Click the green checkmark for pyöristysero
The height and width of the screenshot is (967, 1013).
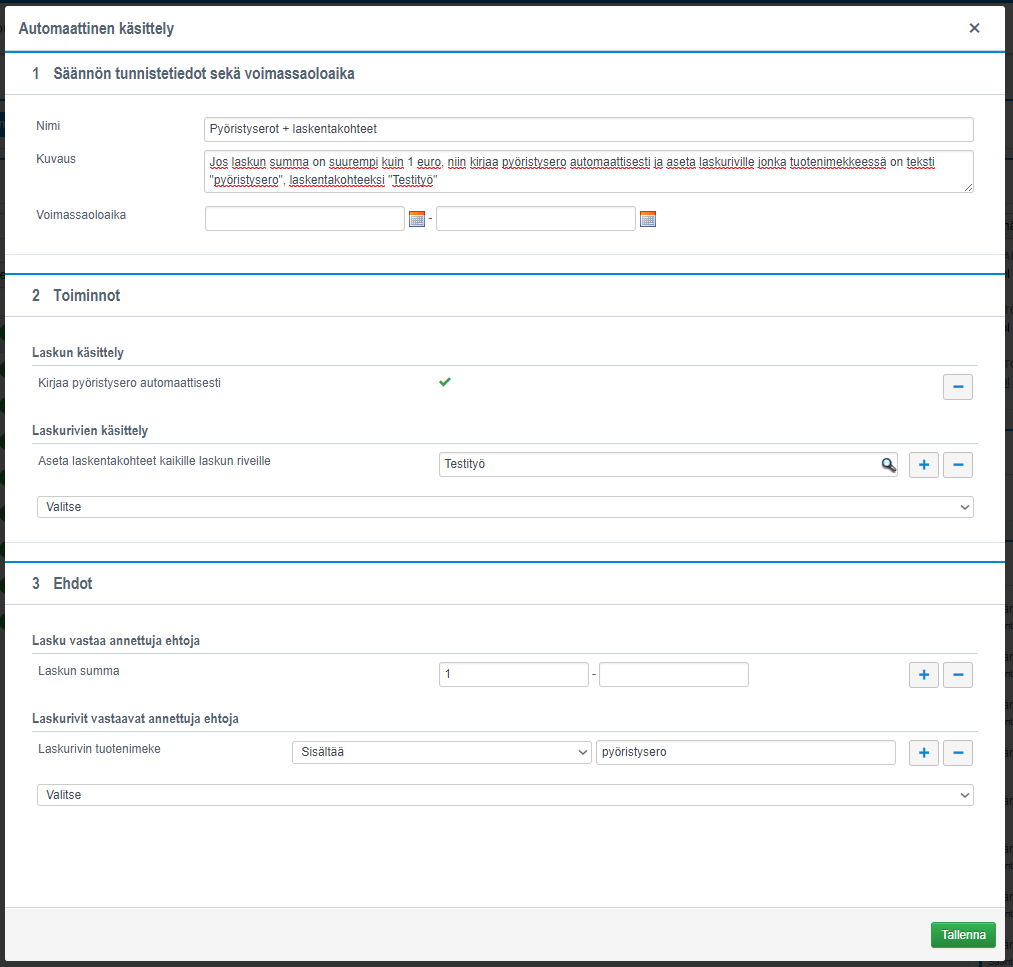tap(445, 382)
